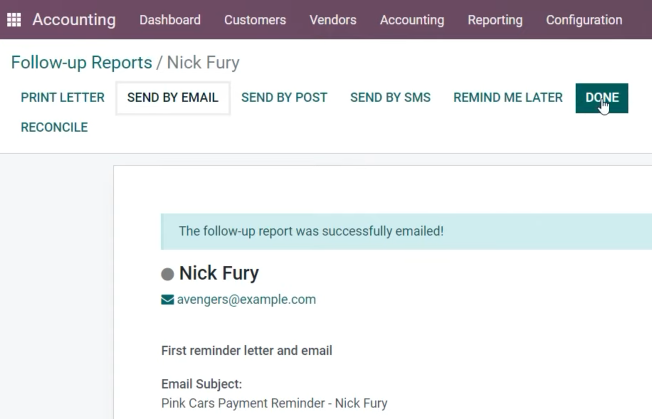The width and height of the screenshot is (652, 419).
Task: Open the Reporting menu
Action: (495, 20)
